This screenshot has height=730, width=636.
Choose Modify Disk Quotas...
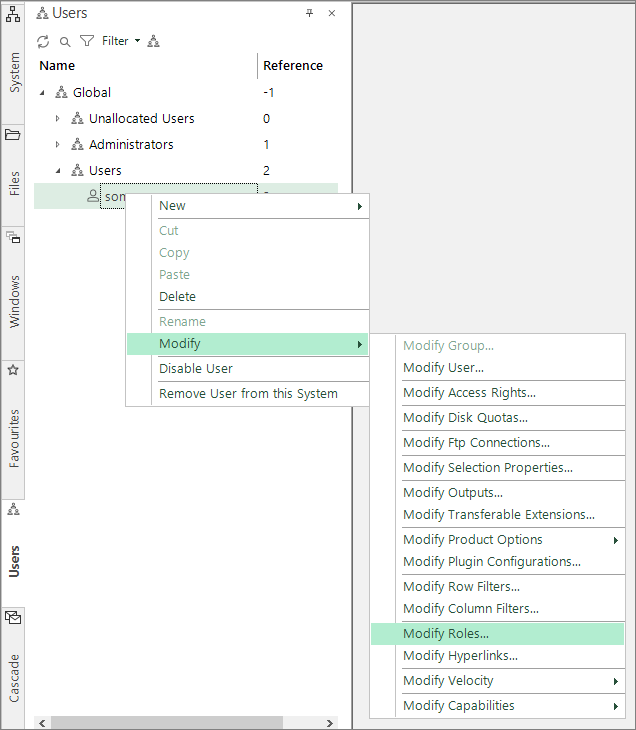click(497, 418)
